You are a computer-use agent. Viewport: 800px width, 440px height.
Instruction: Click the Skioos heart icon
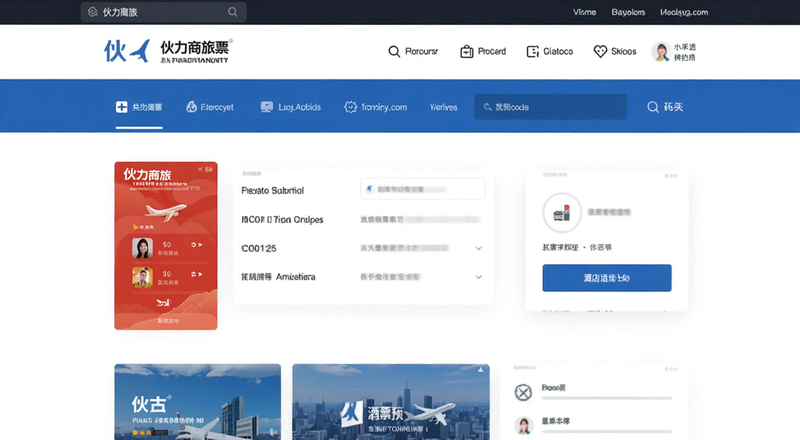pyautogui.click(x=600, y=51)
